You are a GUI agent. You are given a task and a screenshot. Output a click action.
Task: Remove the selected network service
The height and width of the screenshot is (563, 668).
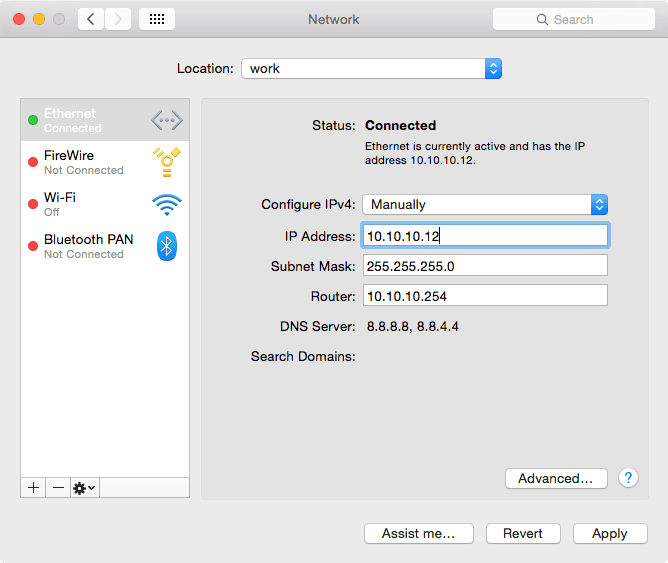pos(58,488)
